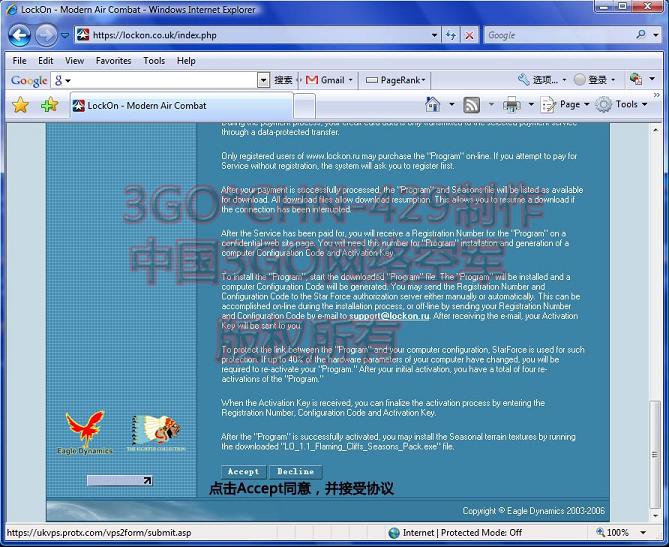The height and width of the screenshot is (547, 669).
Task: Click the Google toolbar 搜索 button
Action: tap(283, 80)
